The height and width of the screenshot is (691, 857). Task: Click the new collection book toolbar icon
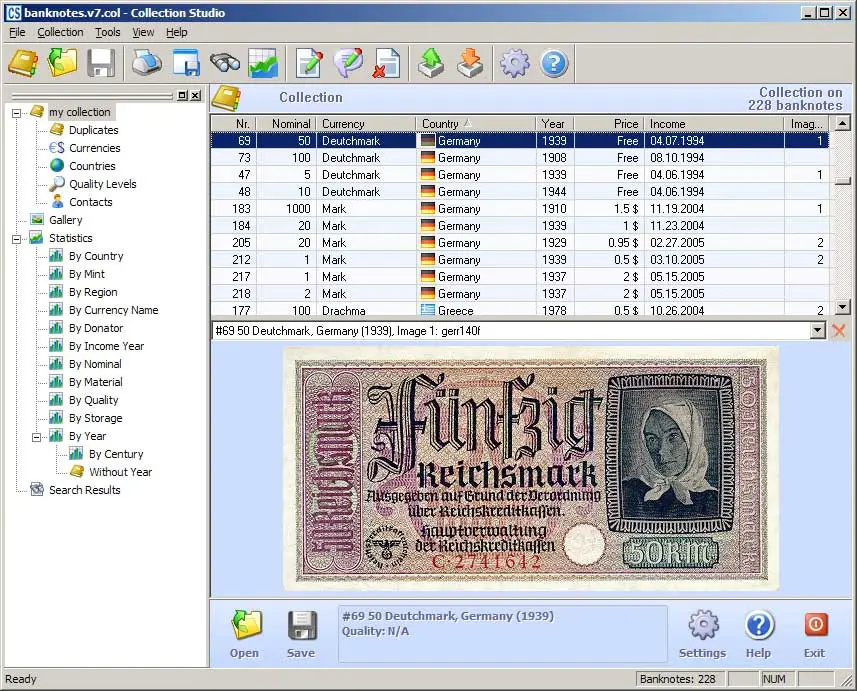[22, 63]
